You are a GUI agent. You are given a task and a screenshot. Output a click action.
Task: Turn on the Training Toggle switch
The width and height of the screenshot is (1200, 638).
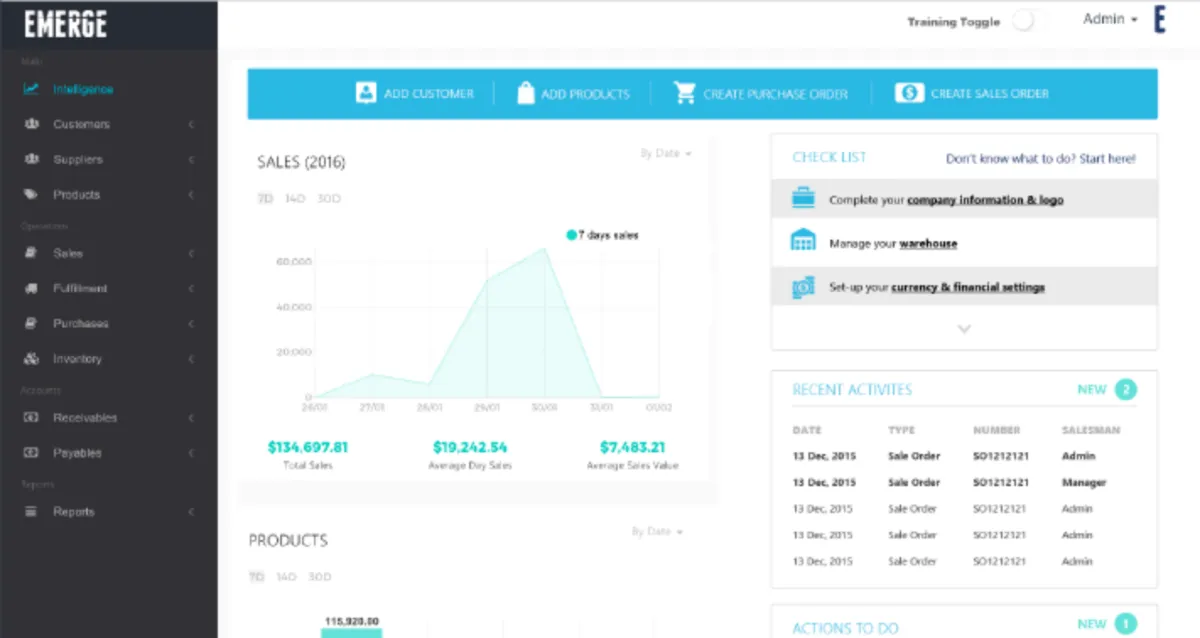click(1029, 21)
